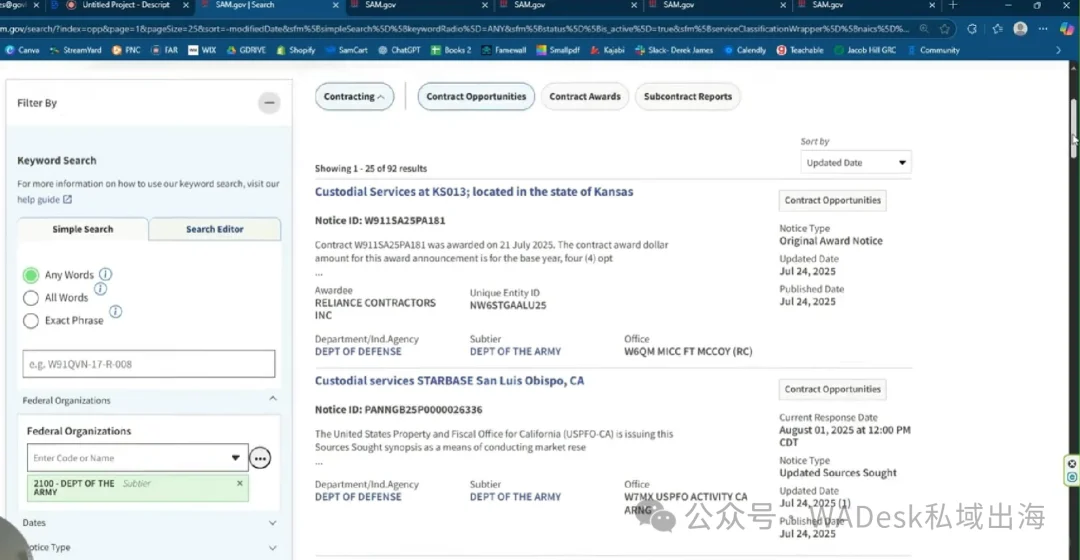The height and width of the screenshot is (560, 1080).
Task: Open the Smallpdf bookmark
Action: pos(558,50)
